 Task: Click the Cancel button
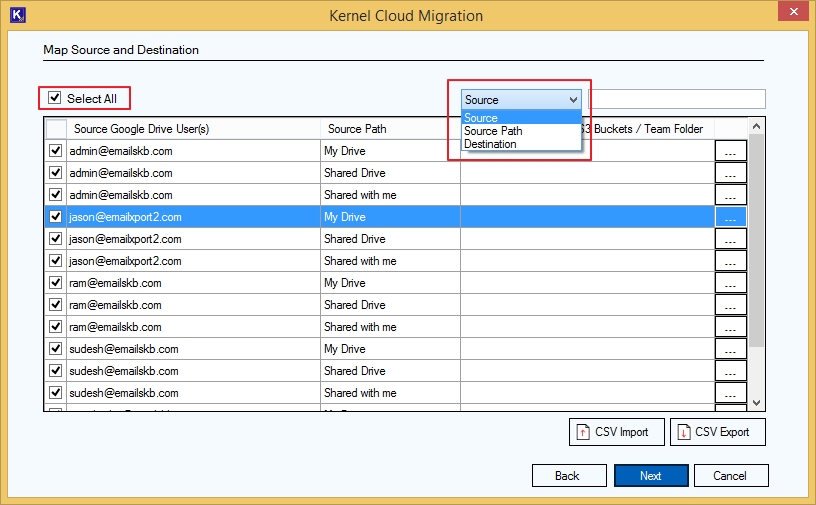731,475
